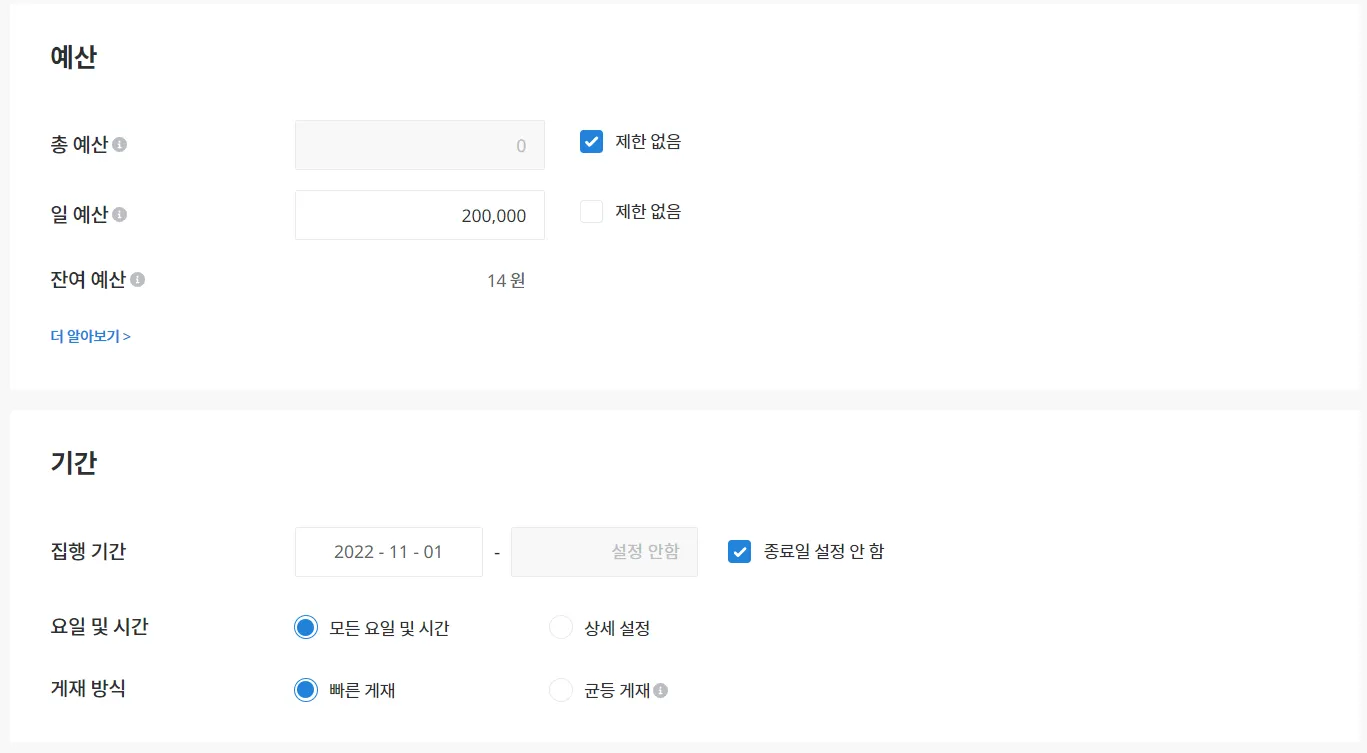Choose the 상세 설정 radio option
Screen dimensions: 1367x753
coord(561,628)
